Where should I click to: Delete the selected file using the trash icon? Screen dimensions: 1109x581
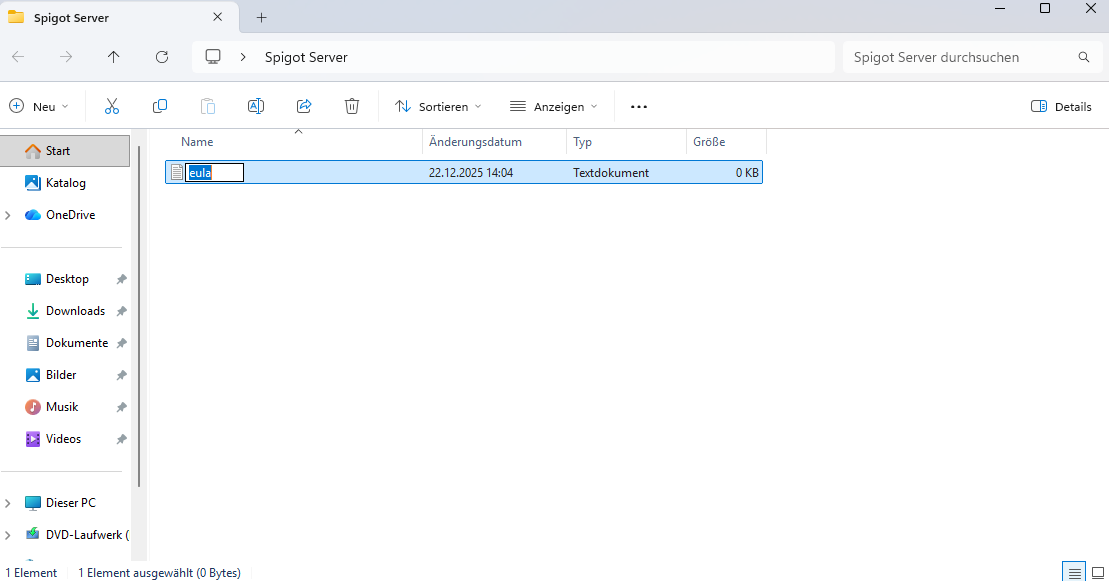pyautogui.click(x=351, y=106)
